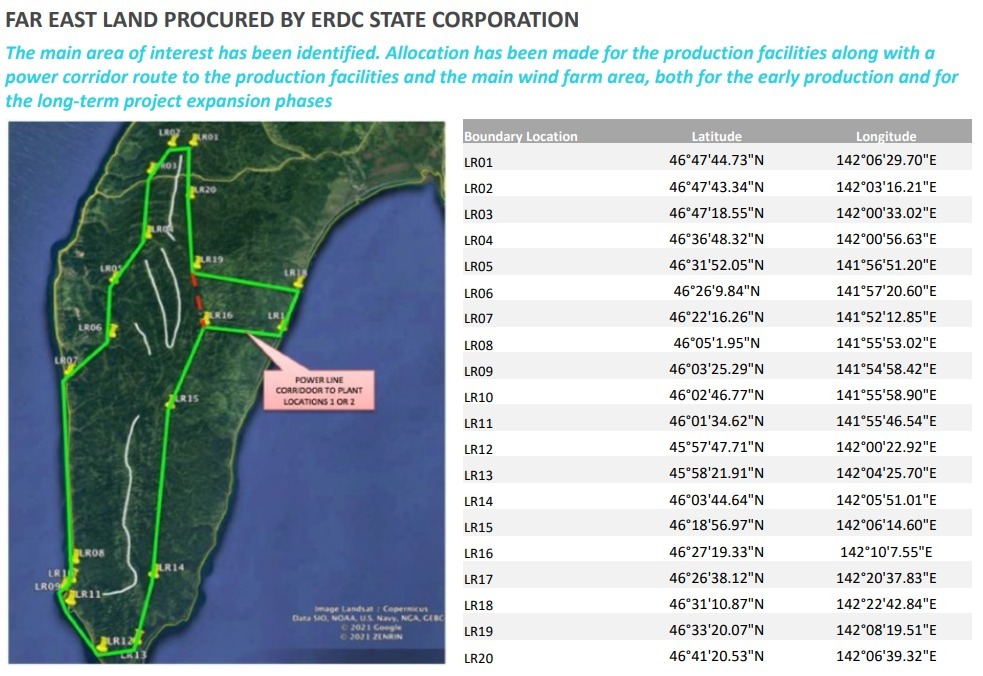Viewport: 983px width, 676px height.
Task: Select the LR06 pin on the map
Action: [112, 329]
